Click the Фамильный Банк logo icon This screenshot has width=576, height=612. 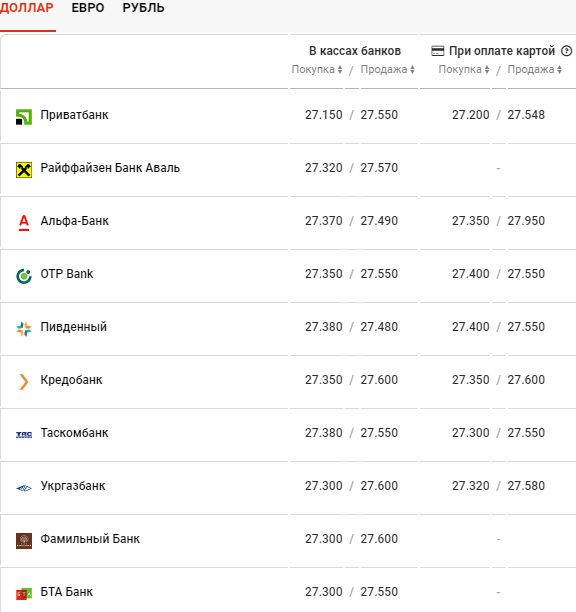pos(23,541)
